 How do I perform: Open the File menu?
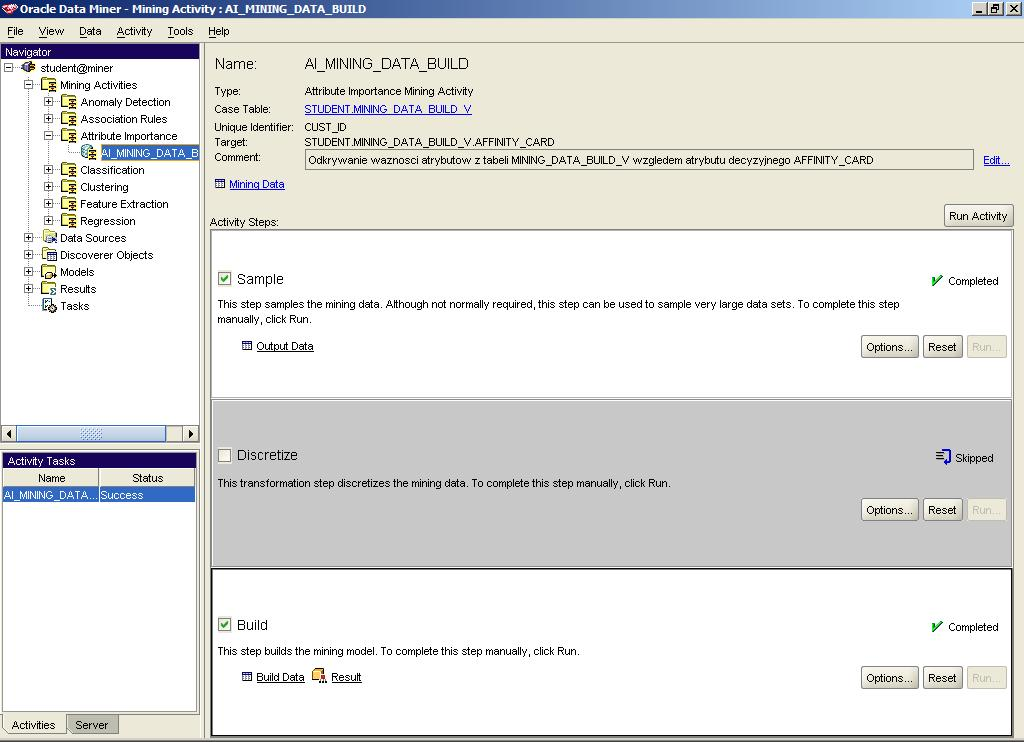pos(15,31)
